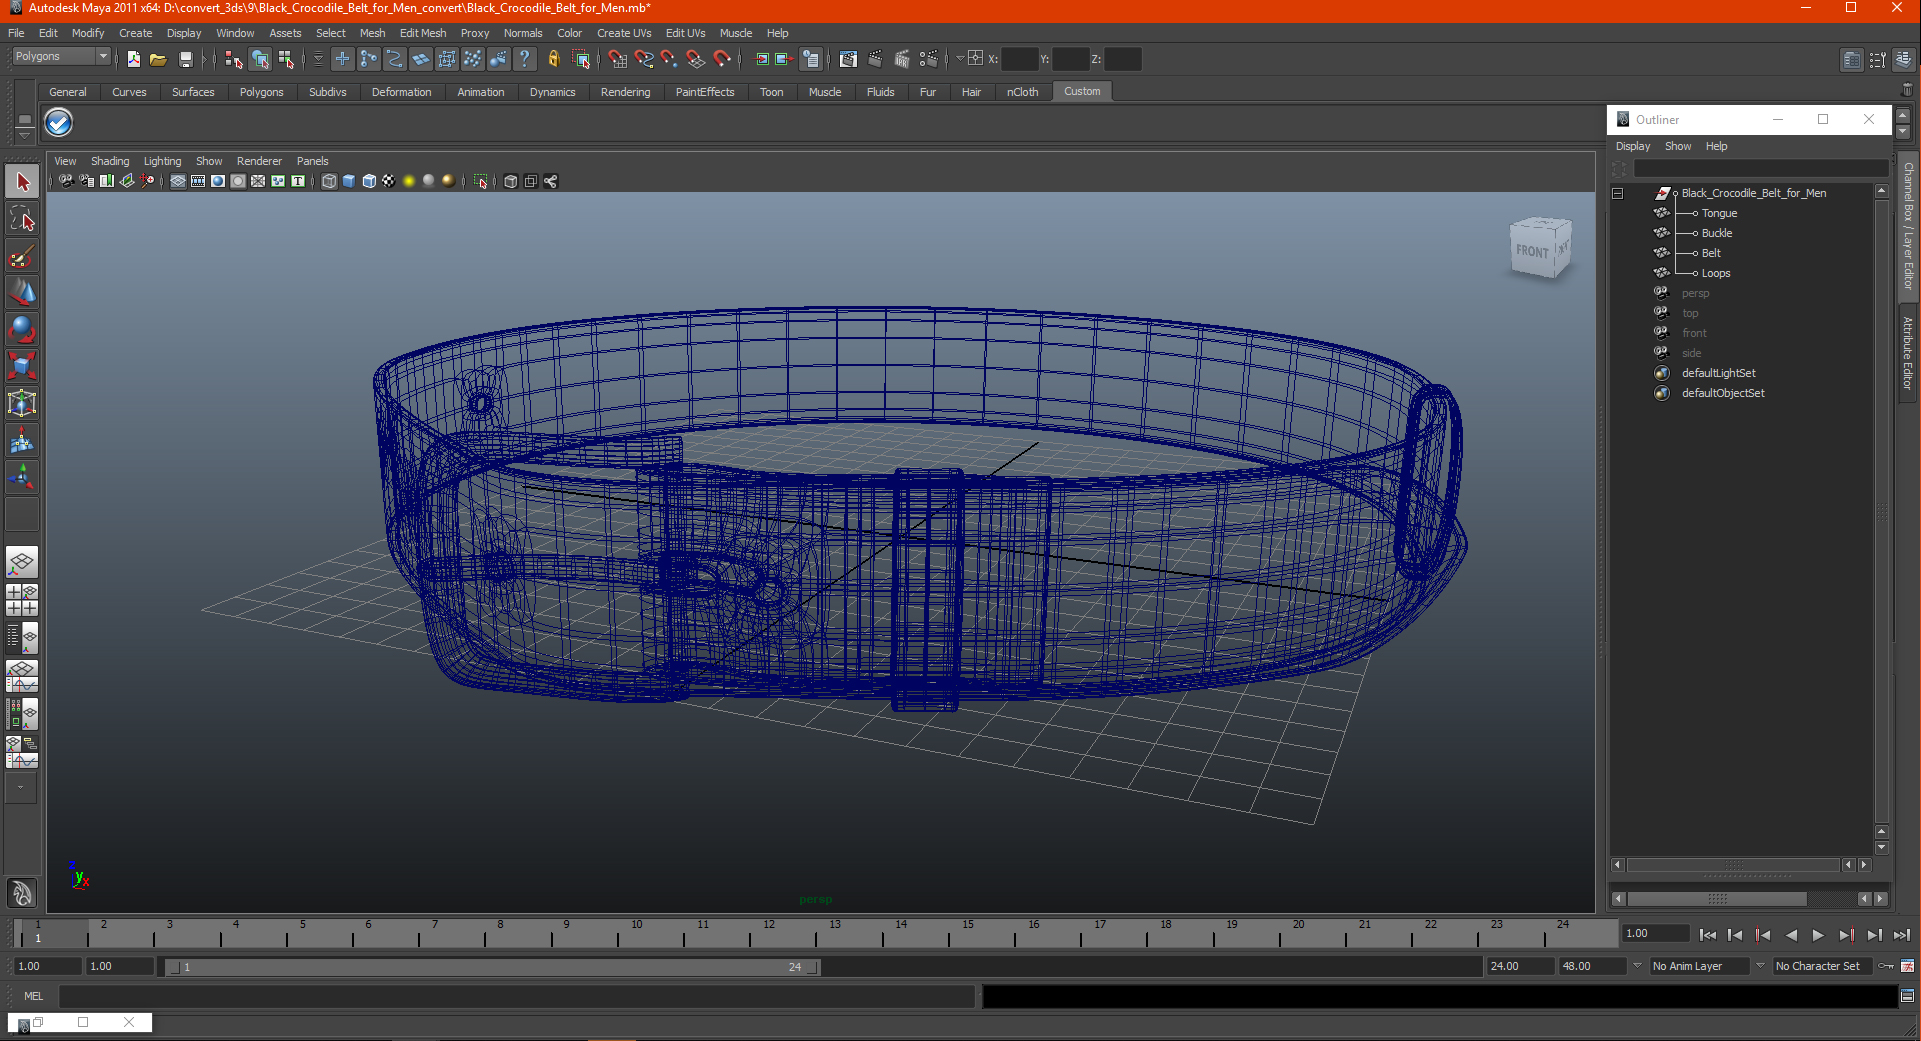The image size is (1921, 1041).
Task: Activate the Paint Selection tool
Action: pyautogui.click(x=22, y=257)
